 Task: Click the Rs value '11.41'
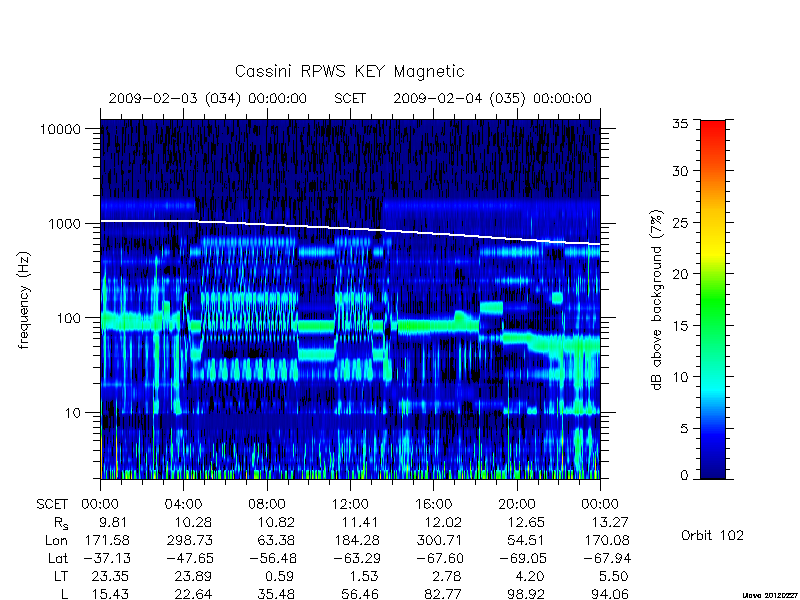tap(360, 522)
